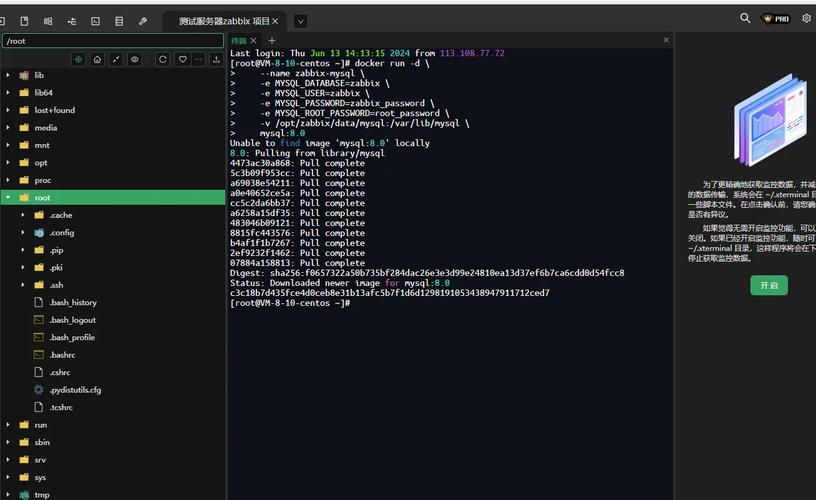Open the search magnifier in top bar

[x=745, y=19]
